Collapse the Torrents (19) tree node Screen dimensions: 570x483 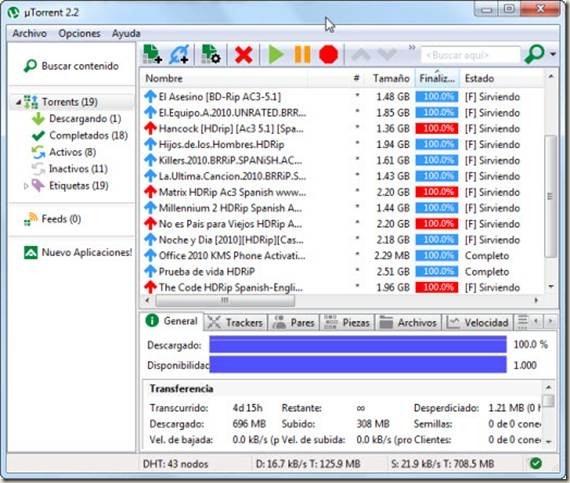tap(18, 102)
